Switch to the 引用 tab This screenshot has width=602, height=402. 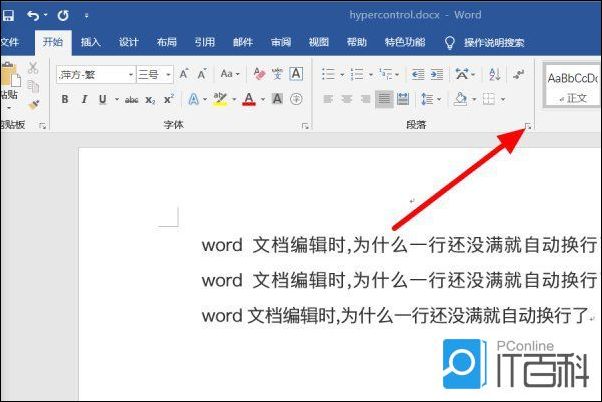coord(205,42)
